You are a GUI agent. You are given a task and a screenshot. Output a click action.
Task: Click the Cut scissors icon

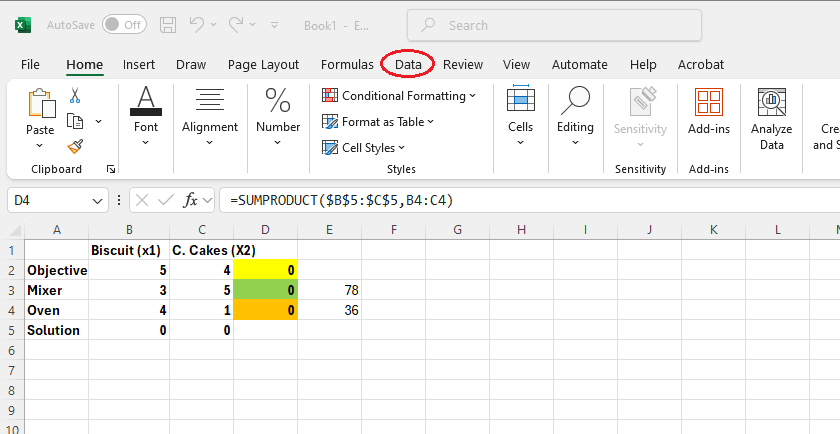pos(75,96)
